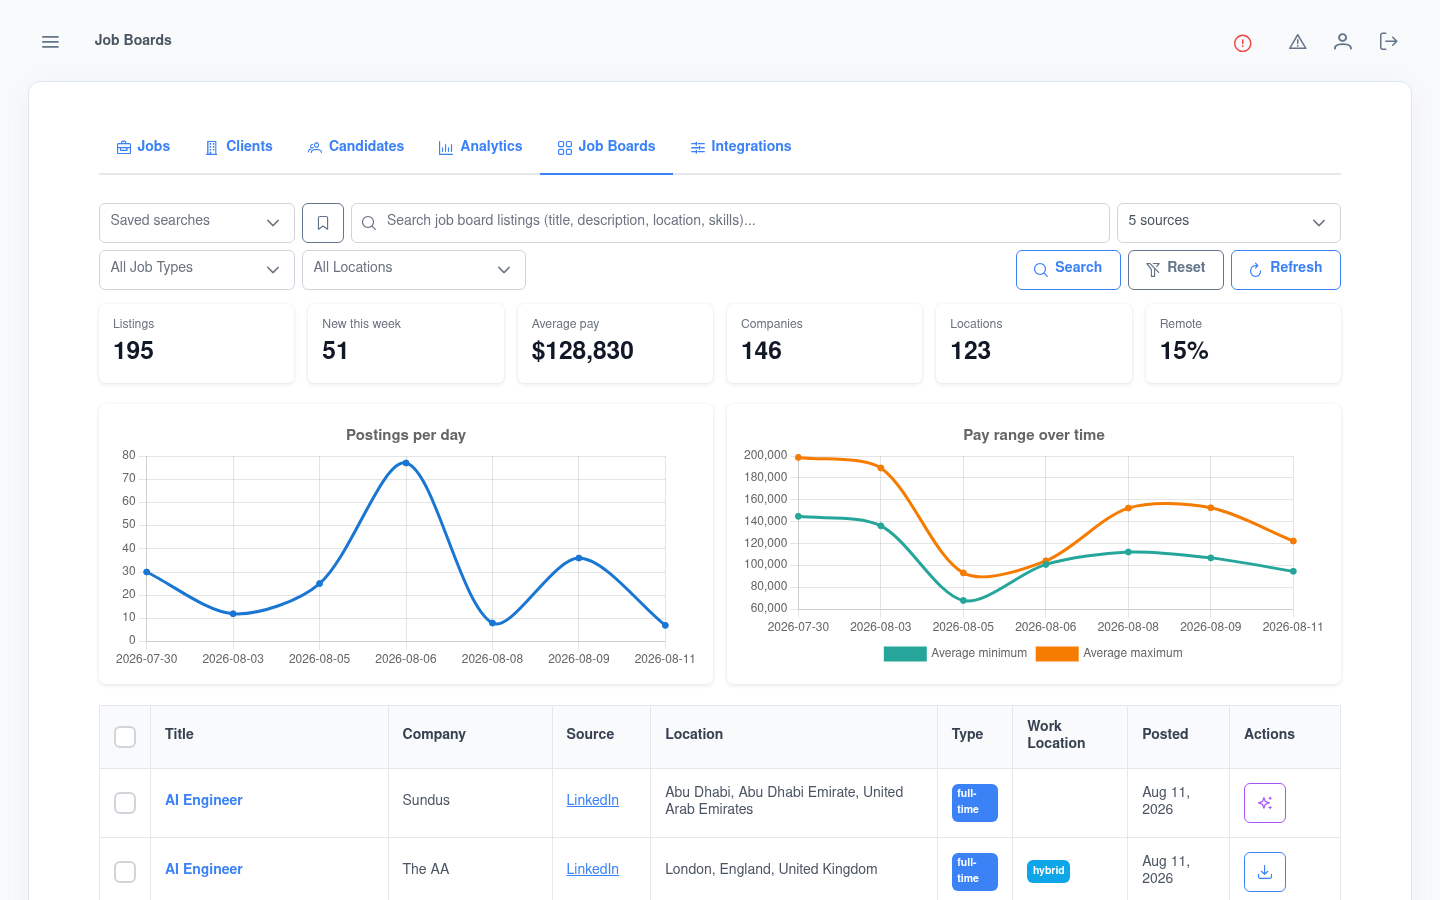Expand the Saved searches dropdown

click(x=197, y=223)
